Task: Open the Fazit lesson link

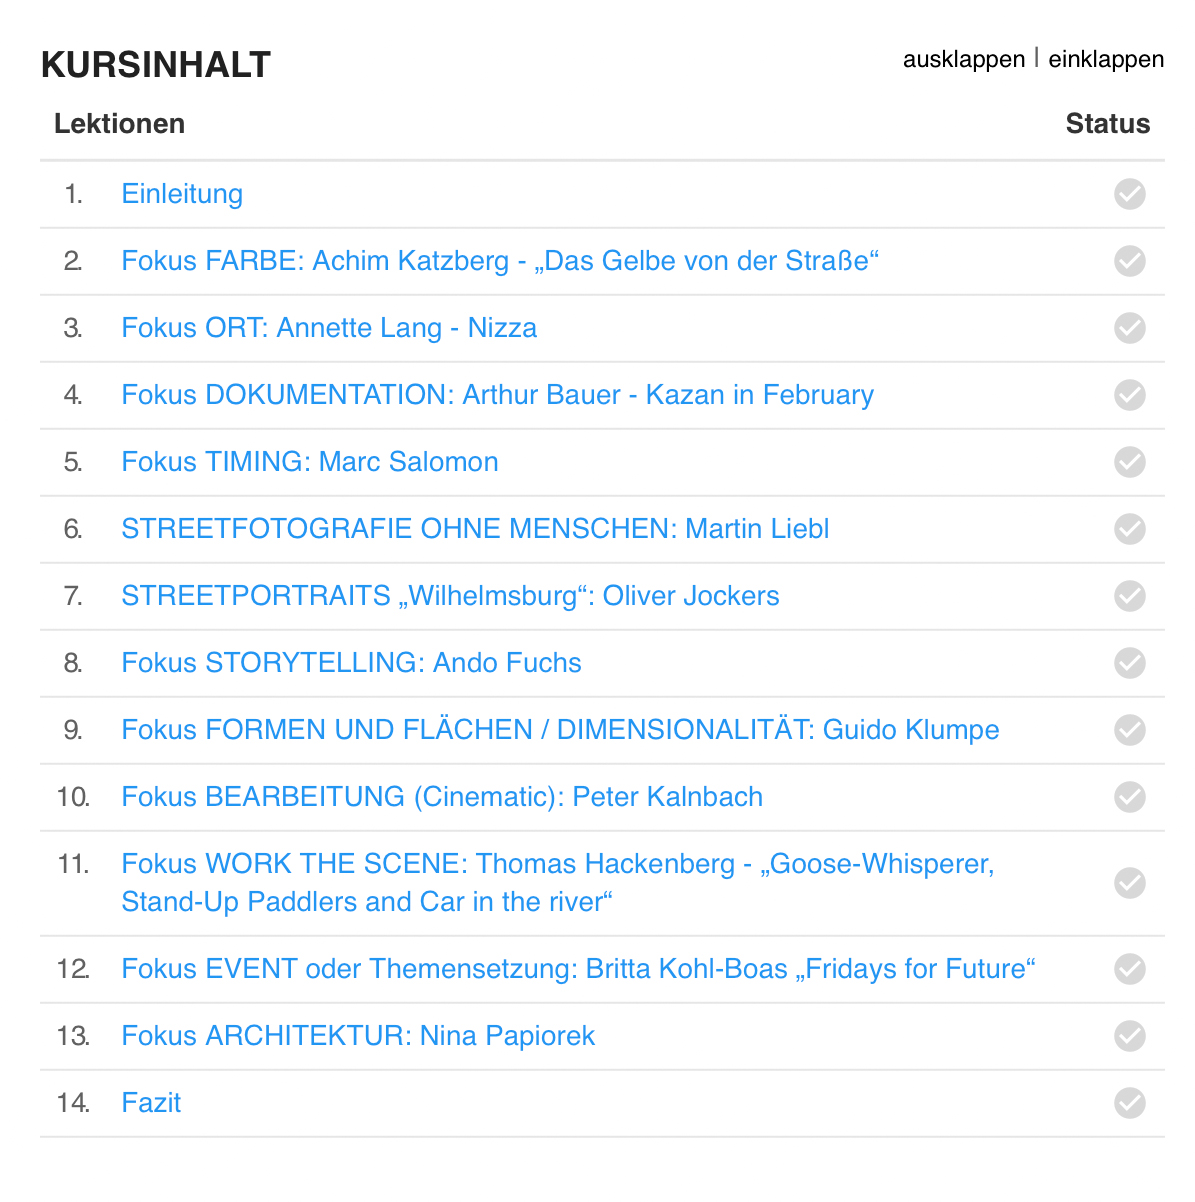Action: [151, 1103]
